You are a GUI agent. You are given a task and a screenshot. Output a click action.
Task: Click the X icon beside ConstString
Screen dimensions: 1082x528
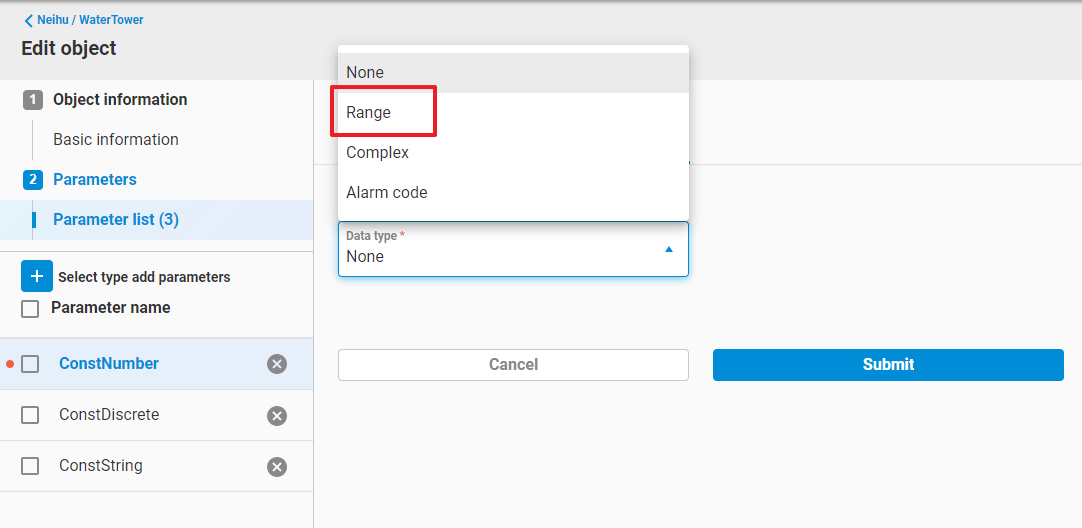tap(277, 466)
